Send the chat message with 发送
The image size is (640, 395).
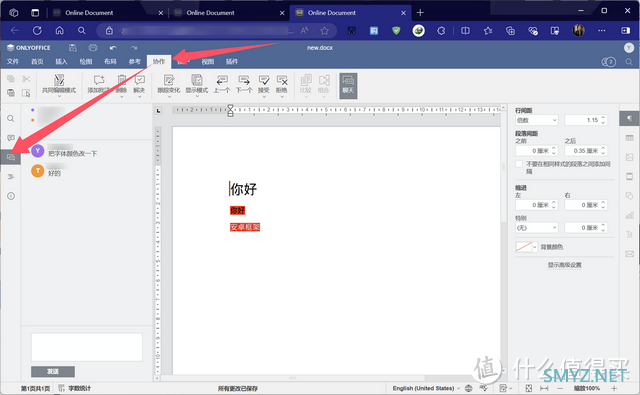coord(53,371)
